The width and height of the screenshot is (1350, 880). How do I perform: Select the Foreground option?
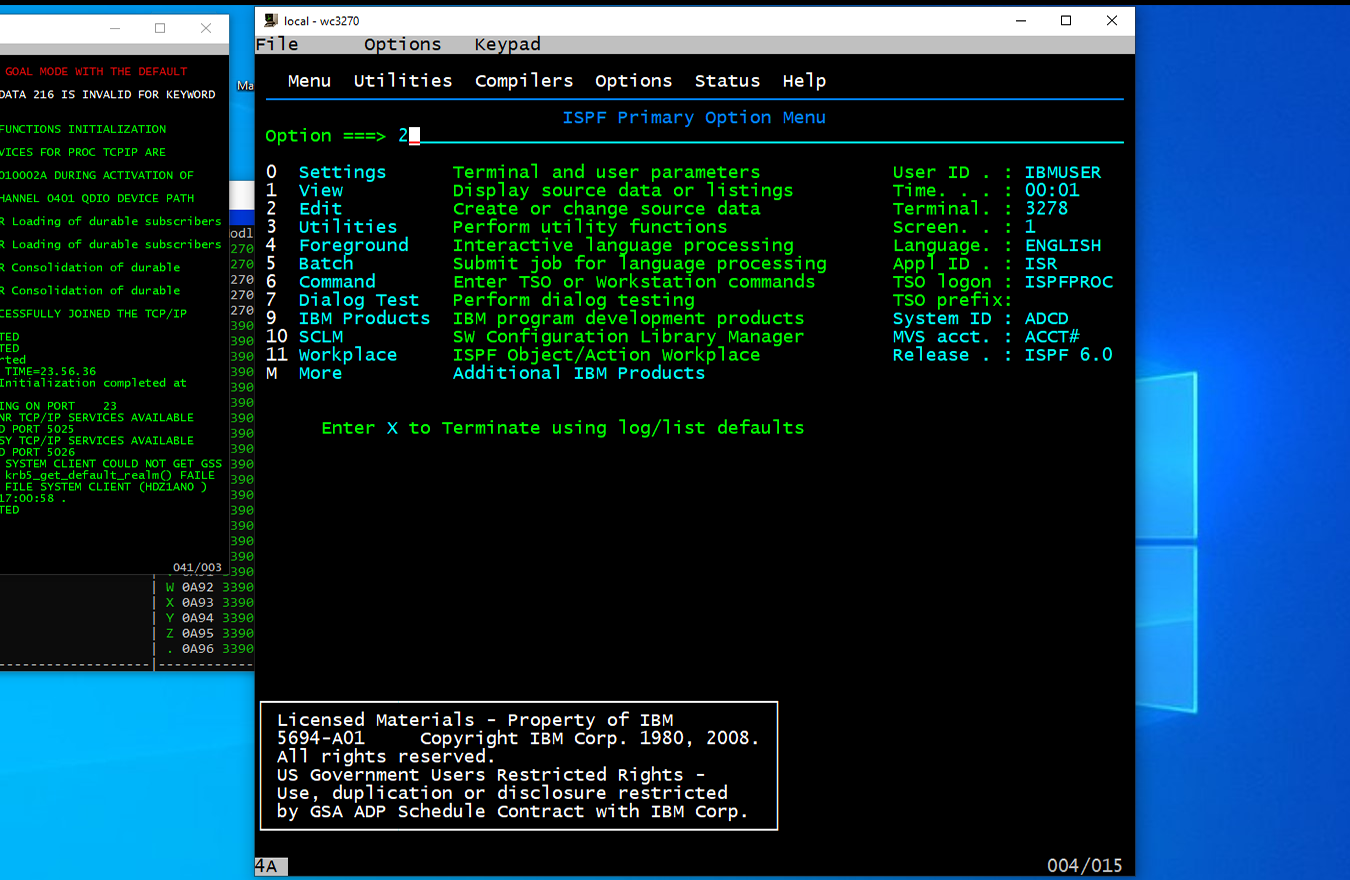pos(353,245)
